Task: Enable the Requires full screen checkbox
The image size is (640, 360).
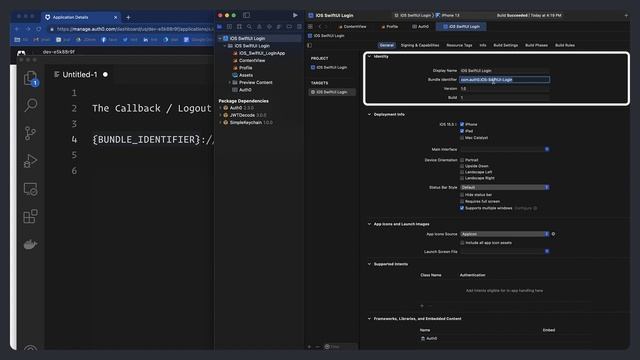Action: click(x=462, y=201)
